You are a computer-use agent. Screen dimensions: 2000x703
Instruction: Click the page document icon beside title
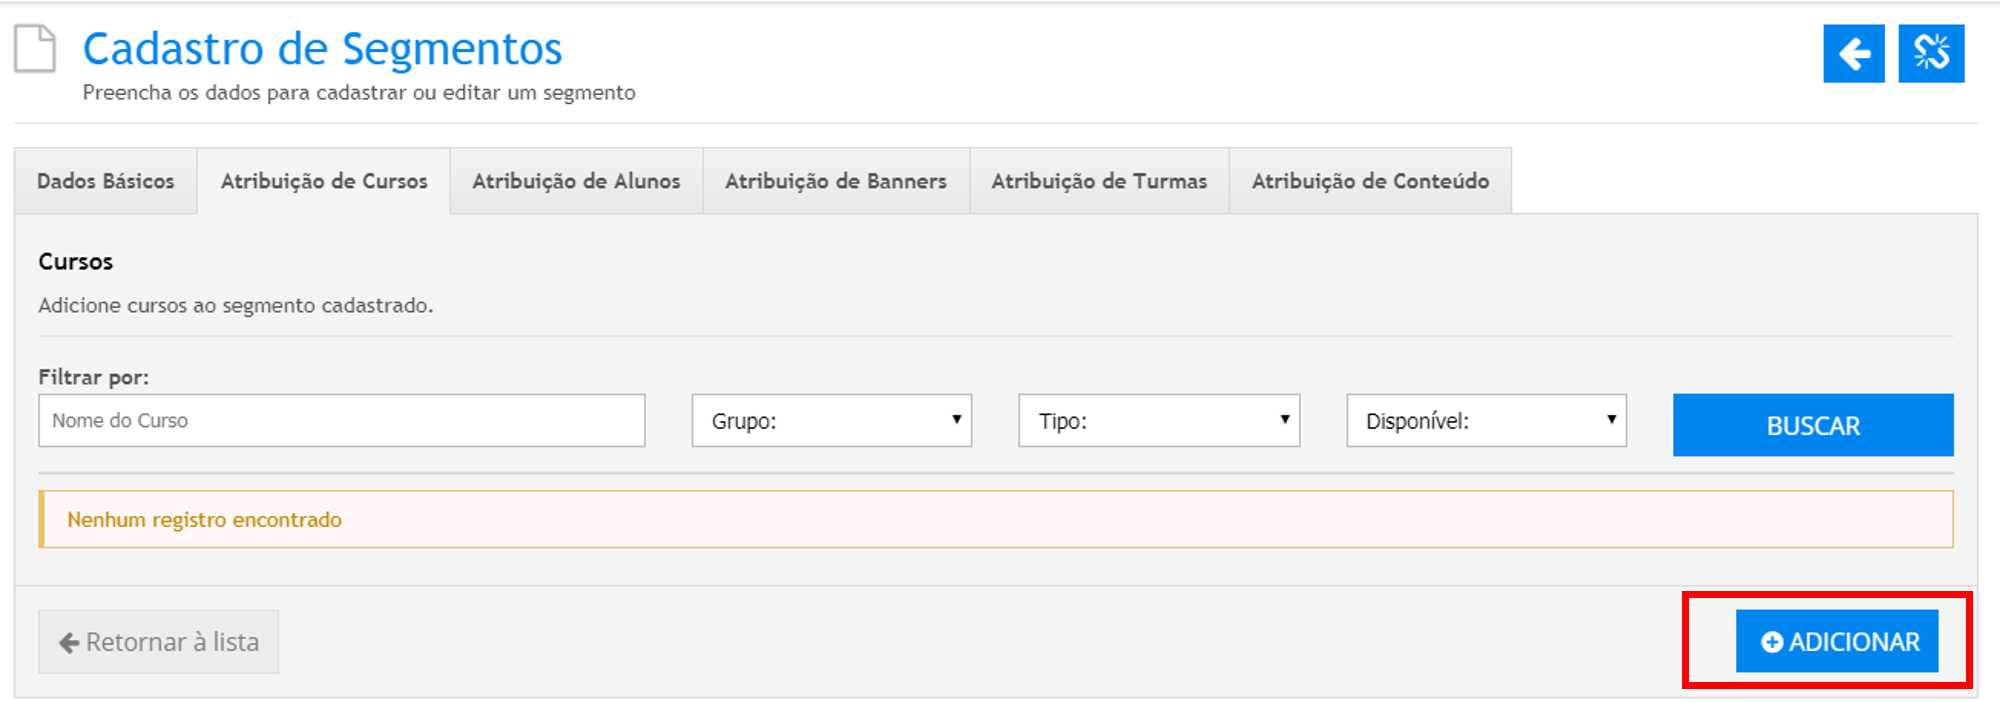tap(35, 49)
